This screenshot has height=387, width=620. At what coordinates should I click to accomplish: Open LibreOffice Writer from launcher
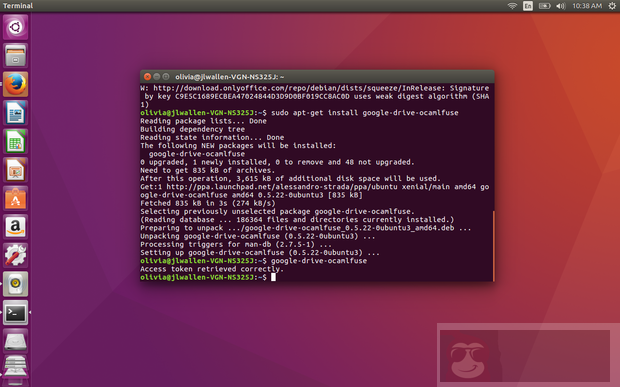click(15, 113)
